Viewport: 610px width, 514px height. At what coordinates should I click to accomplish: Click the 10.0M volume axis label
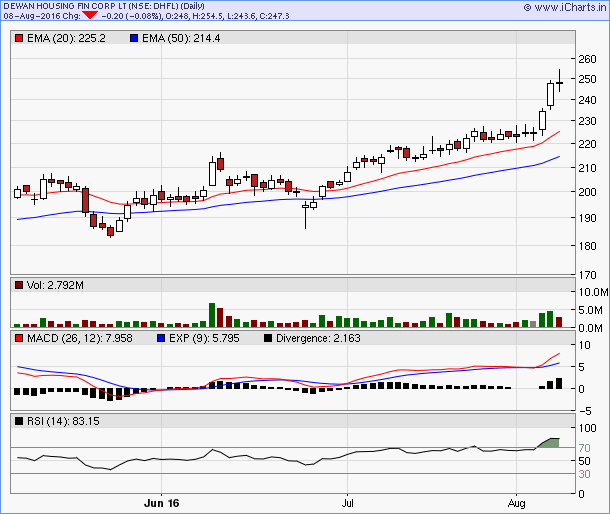593,292
